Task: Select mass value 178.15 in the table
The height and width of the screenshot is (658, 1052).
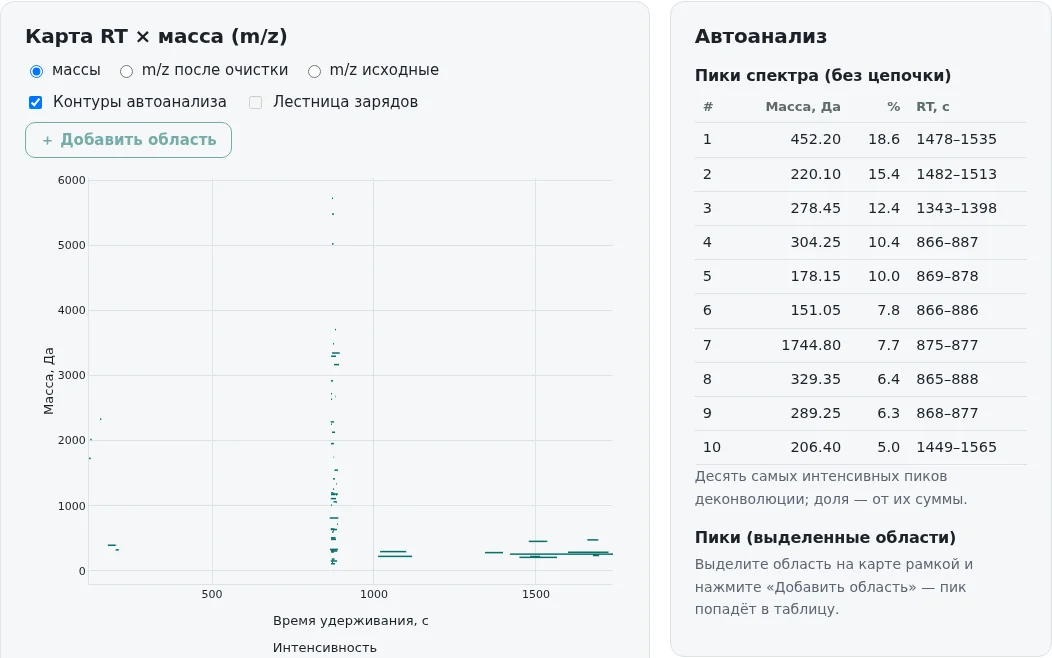Action: pos(815,276)
